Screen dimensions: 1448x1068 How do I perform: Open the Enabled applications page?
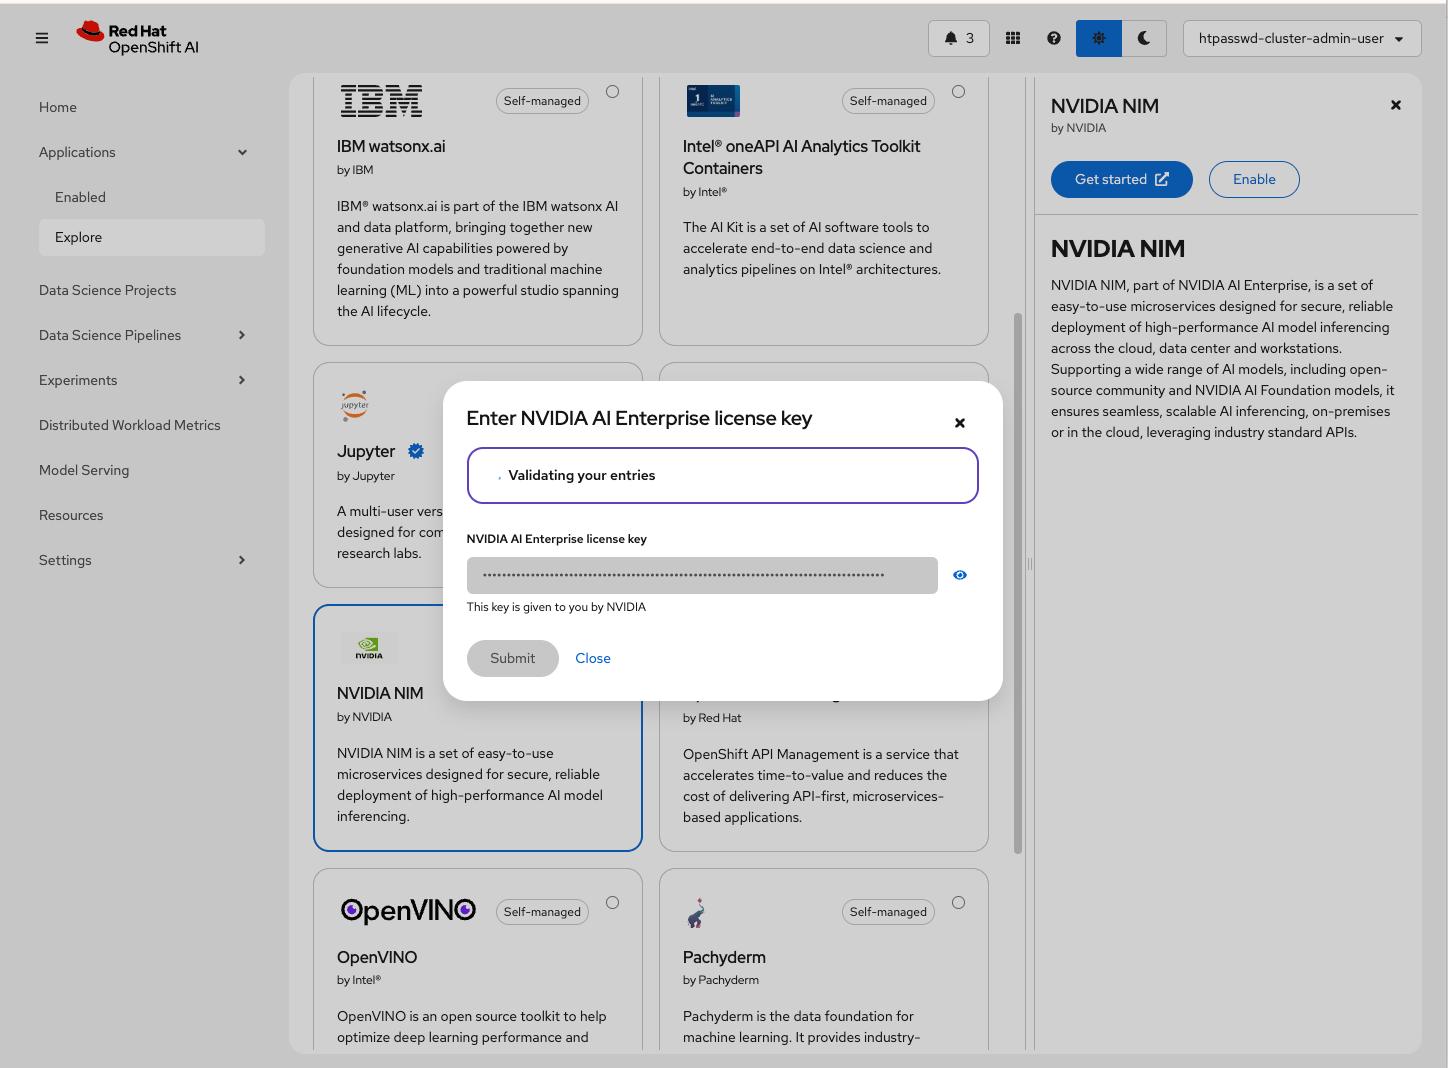click(80, 197)
